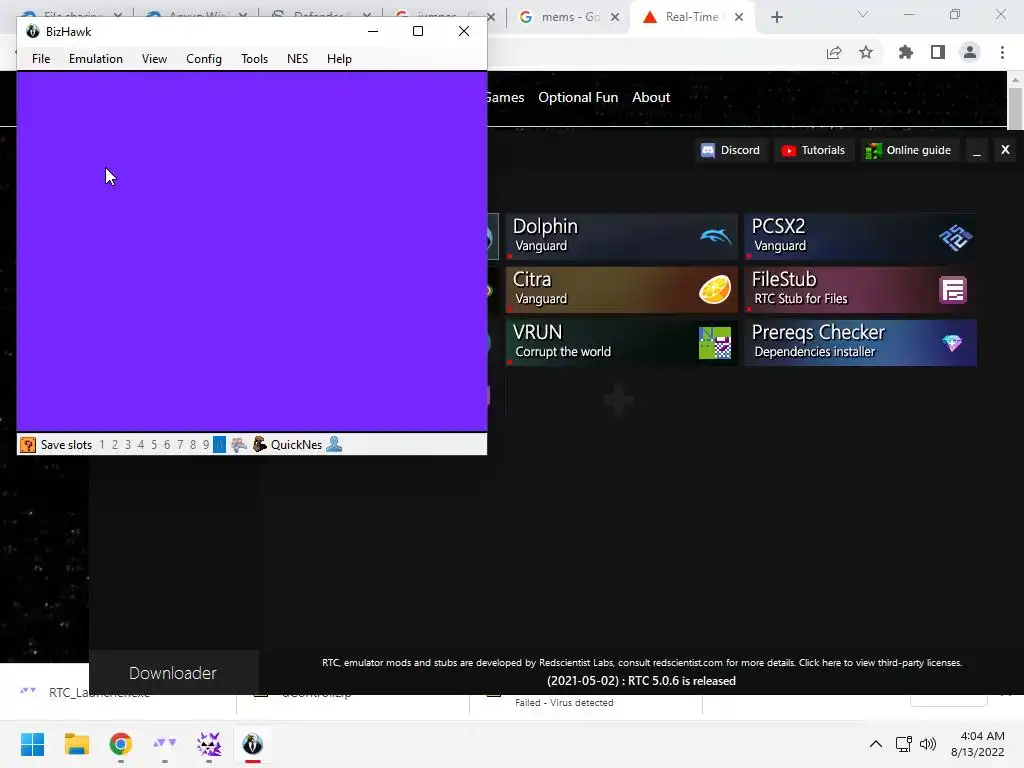This screenshot has height=768, width=1024.
Task: Click the Dolphin logo icon
Action: pyautogui.click(x=715, y=236)
